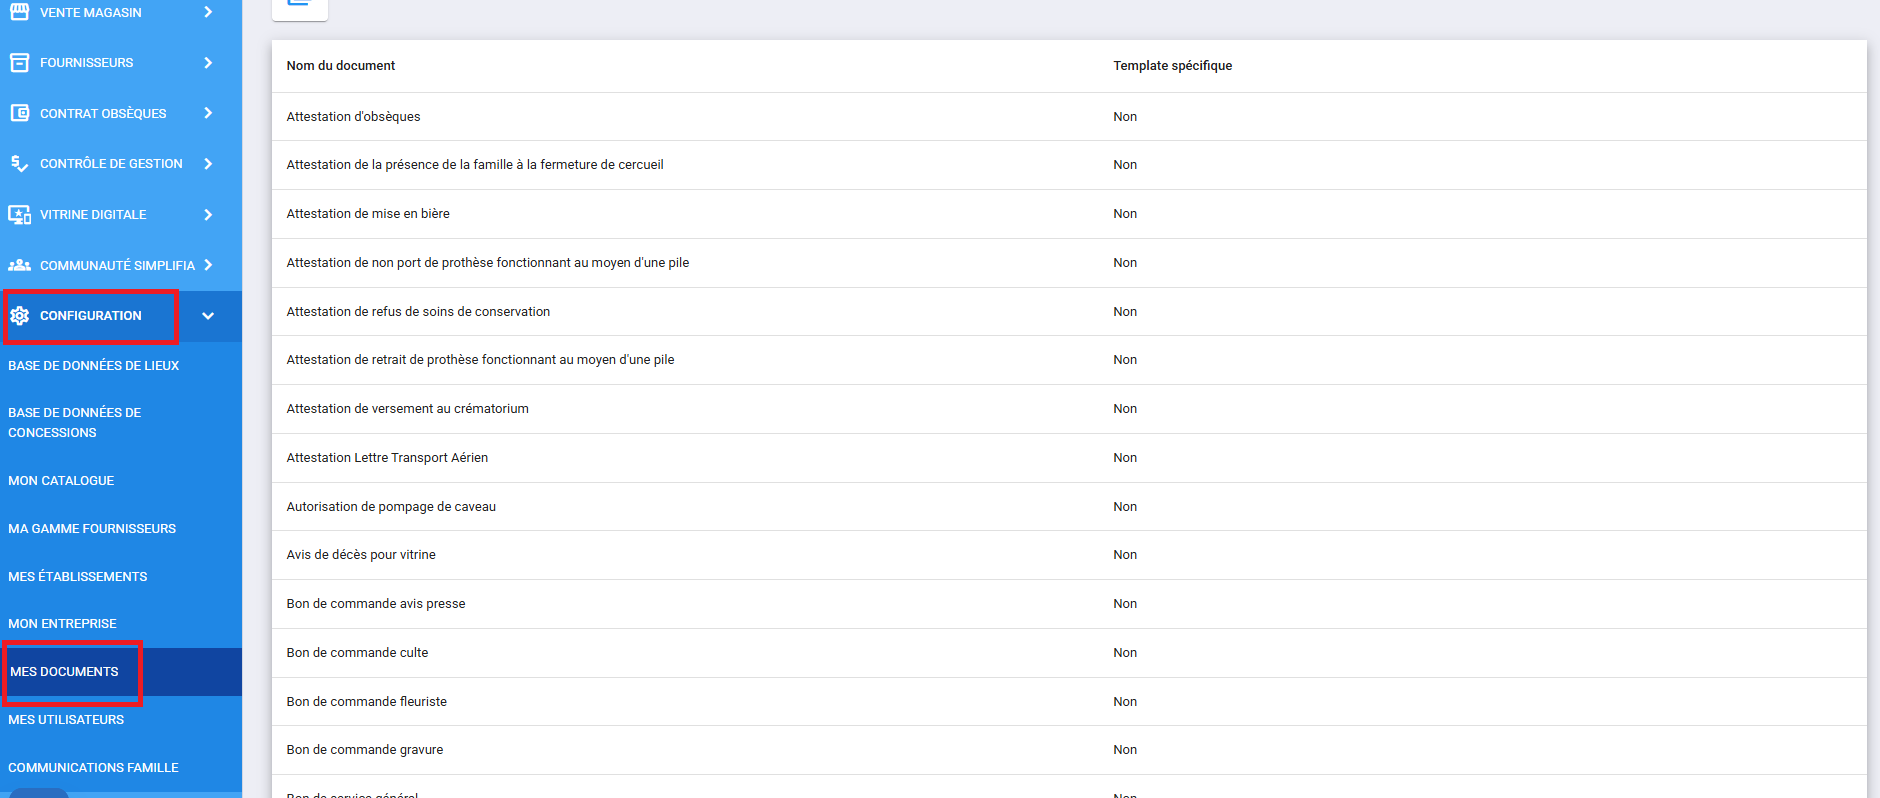Open Attestation de refus de soins row
This screenshot has height=798, width=1880.
[x=1069, y=312]
